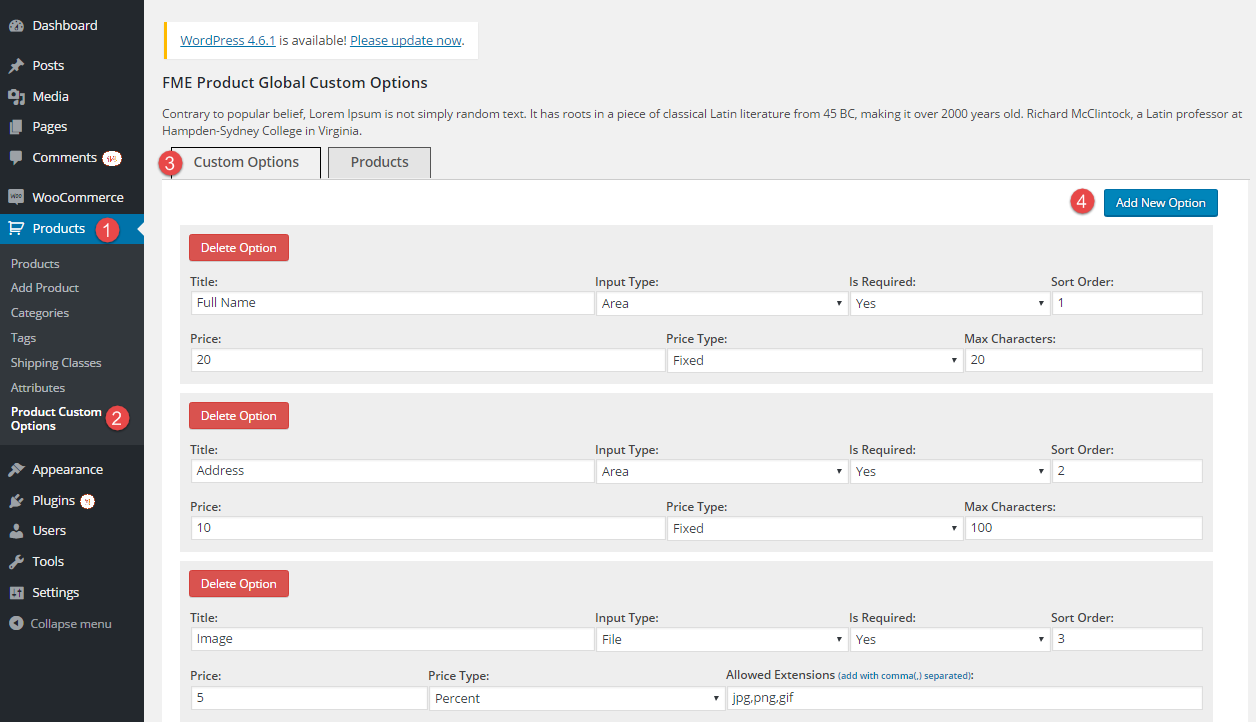Click the Please update now link
The height and width of the screenshot is (722, 1256).
click(x=406, y=41)
